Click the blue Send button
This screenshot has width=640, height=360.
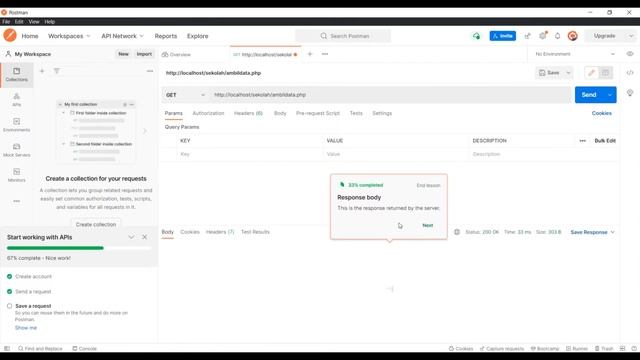click(x=589, y=95)
